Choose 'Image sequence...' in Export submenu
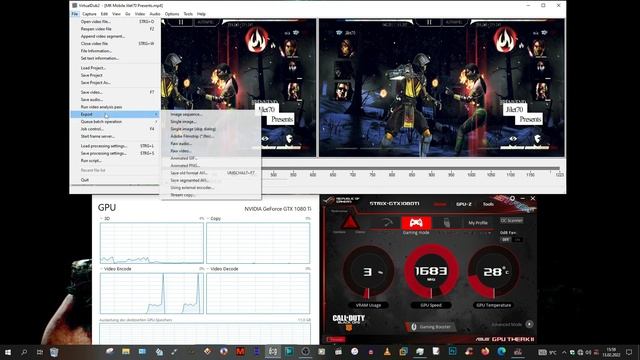Image resolution: width=640 pixels, height=360 pixels. coord(211,115)
